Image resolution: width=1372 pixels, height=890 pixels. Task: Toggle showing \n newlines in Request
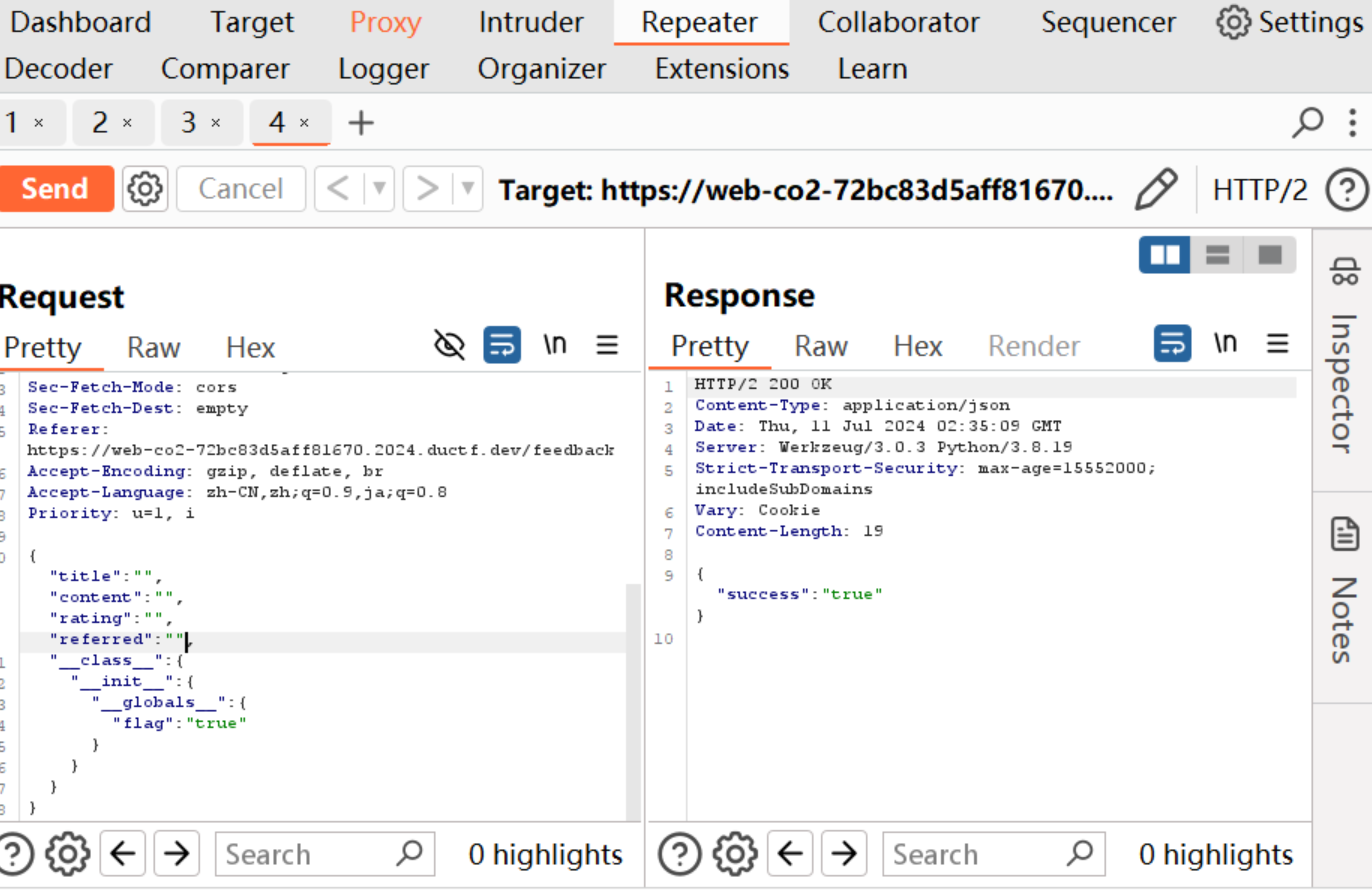click(555, 345)
